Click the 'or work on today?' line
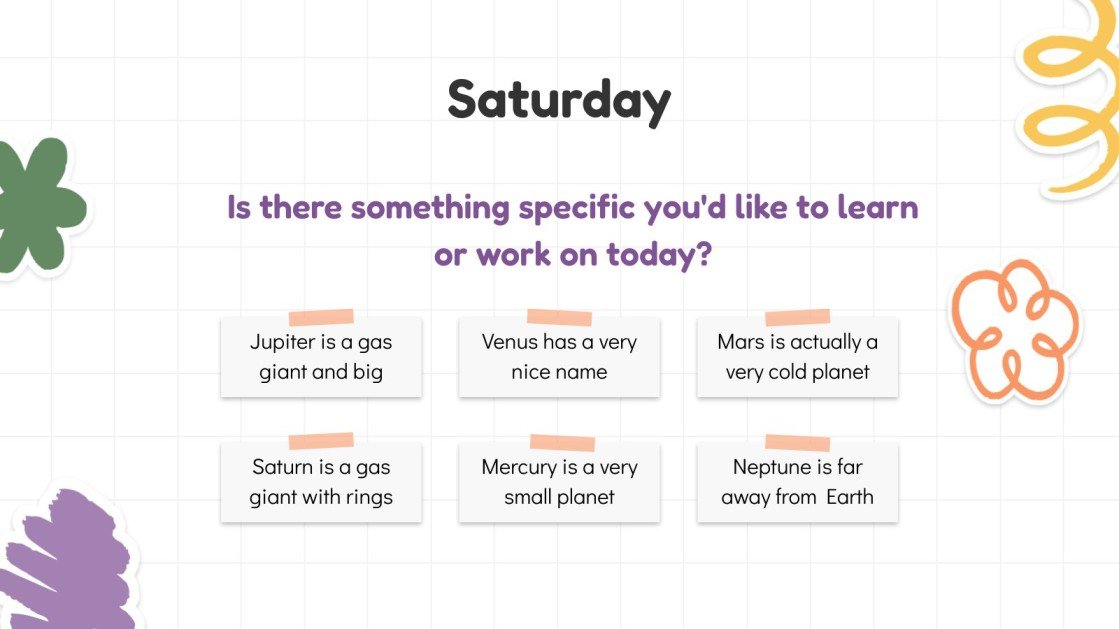Image resolution: width=1119 pixels, height=629 pixels. click(x=572, y=254)
